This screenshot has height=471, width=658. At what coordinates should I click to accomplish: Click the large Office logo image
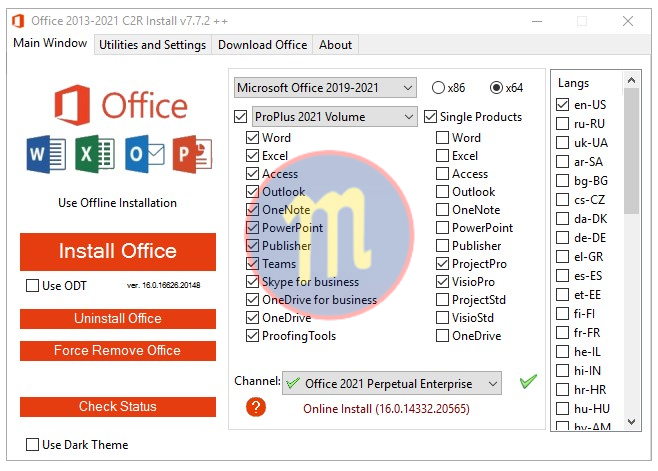click(121, 105)
